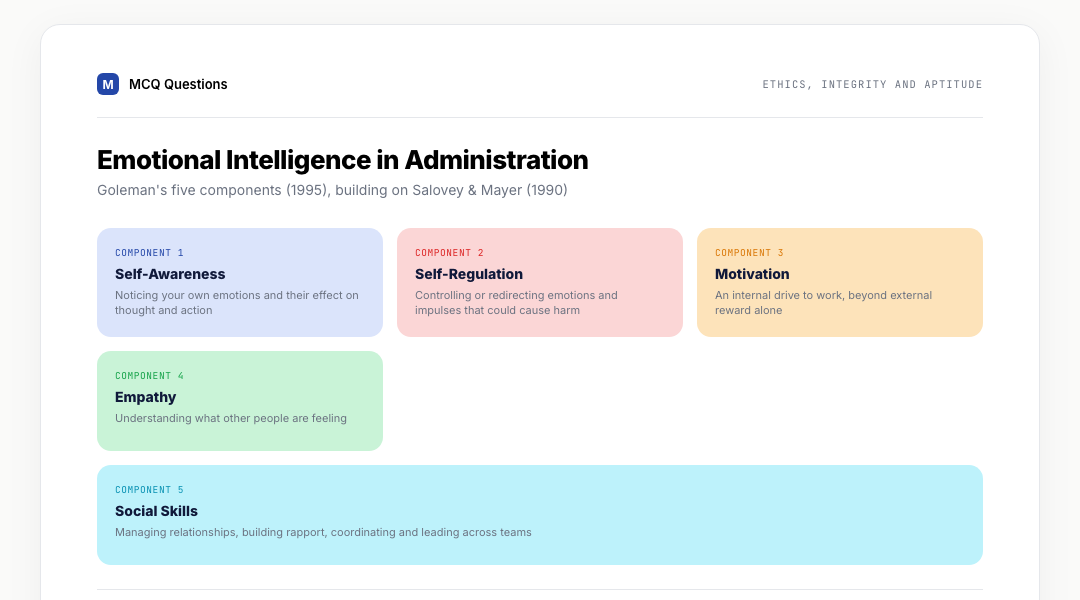The image size is (1080, 600).
Task: Open the Empathy card title
Action: point(145,397)
